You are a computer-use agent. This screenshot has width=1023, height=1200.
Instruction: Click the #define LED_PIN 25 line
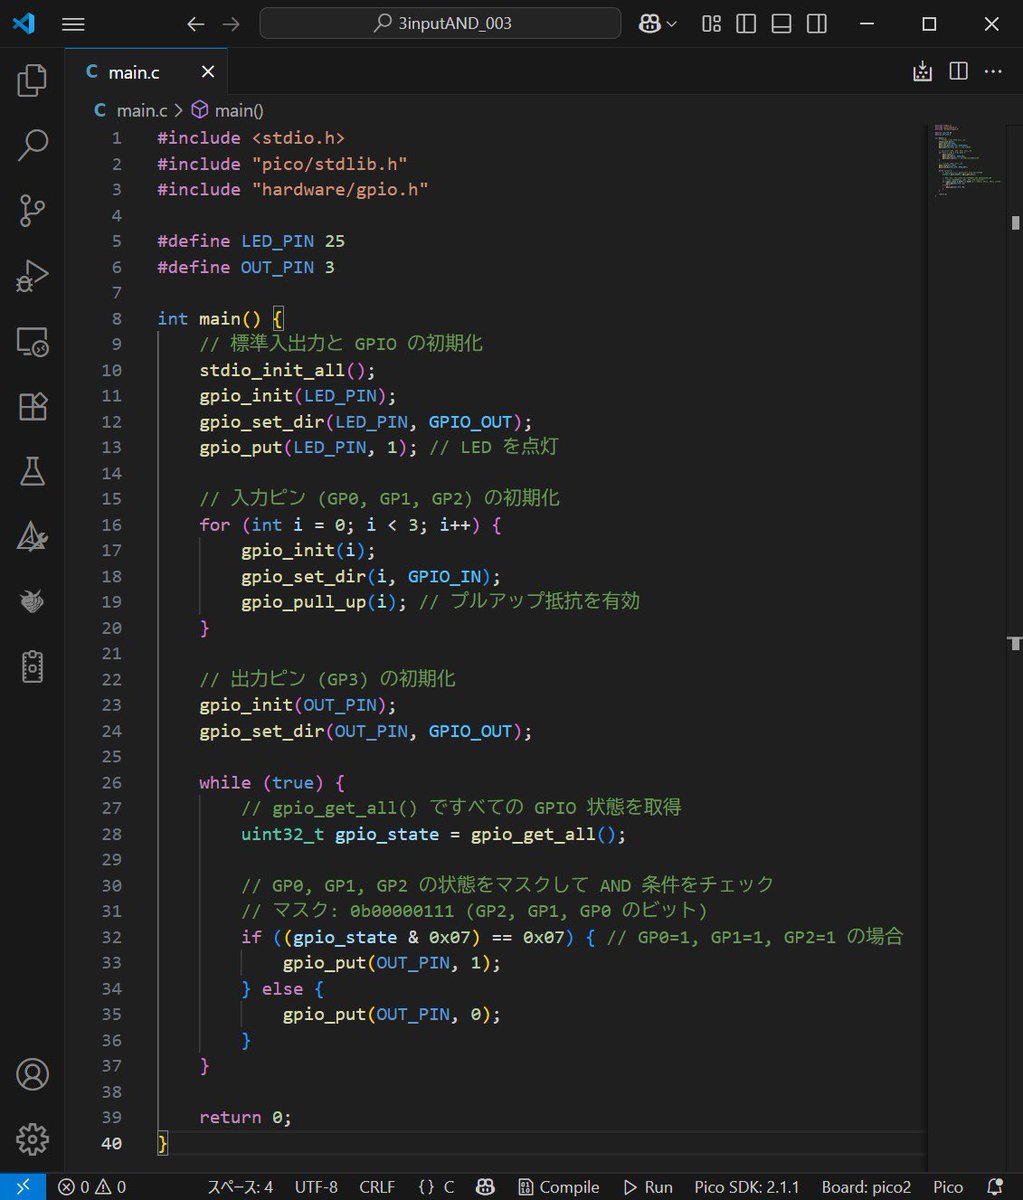pyautogui.click(x=251, y=241)
